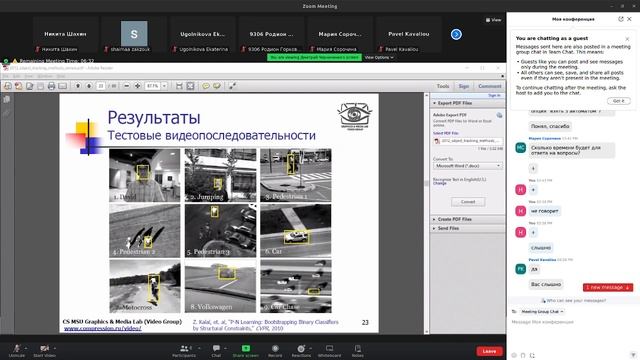Click the highlight text icon
The height and width of the screenshot is (360, 640).
pyautogui.click(x=217, y=86)
